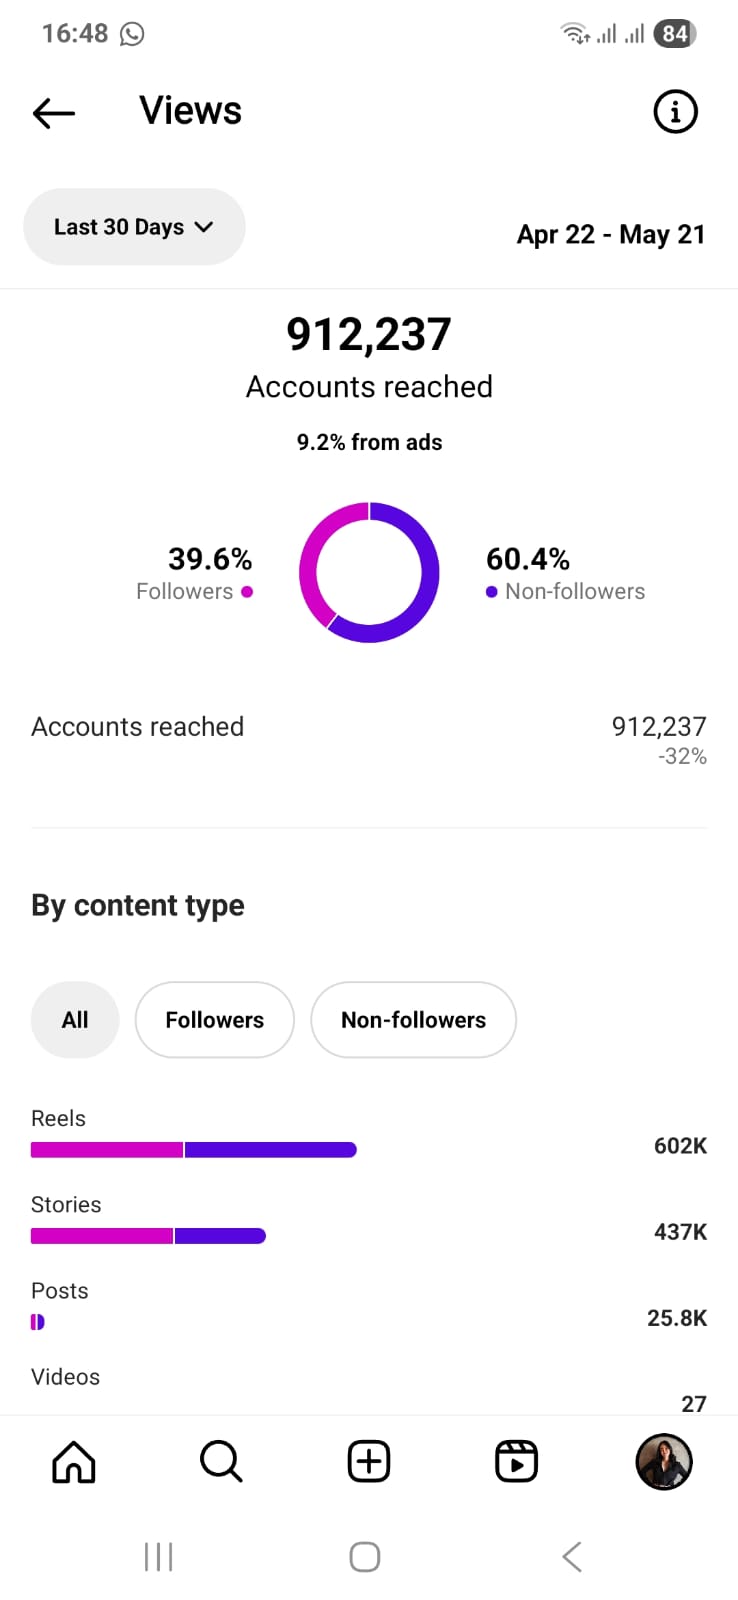Tap the create new post plus icon
Viewport: 738px width, 1600px height.
(x=369, y=1462)
